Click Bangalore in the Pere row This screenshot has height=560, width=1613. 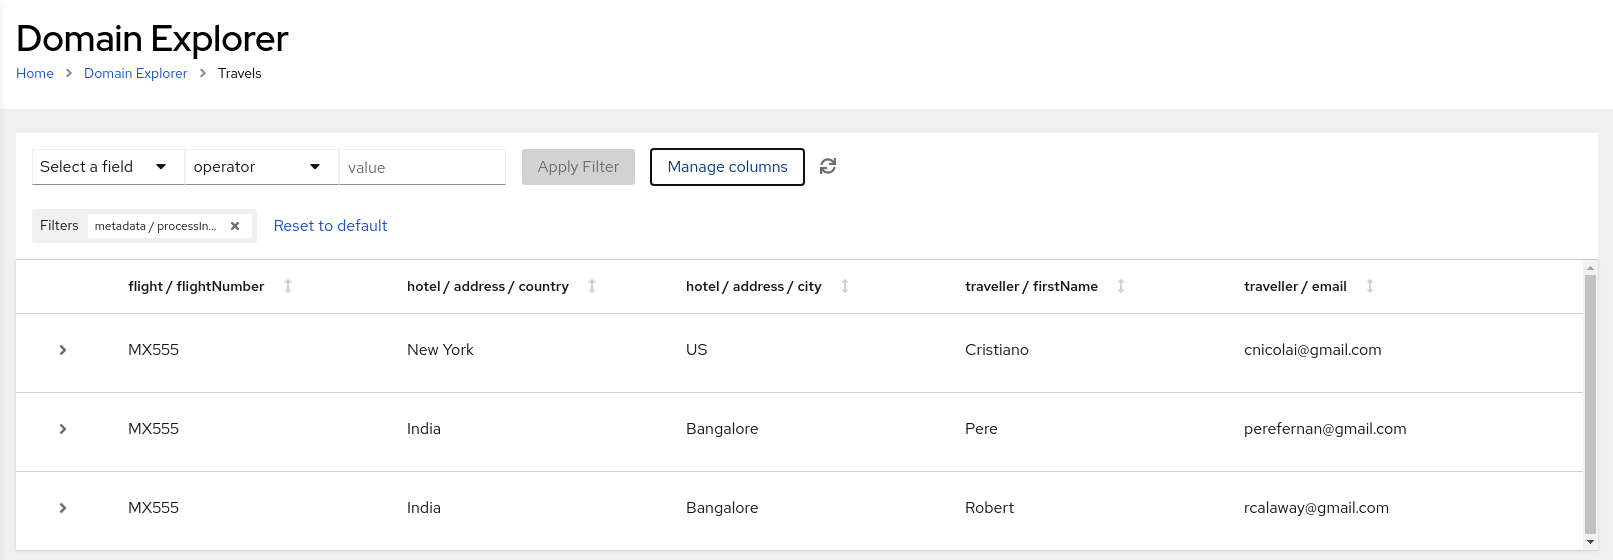(722, 429)
